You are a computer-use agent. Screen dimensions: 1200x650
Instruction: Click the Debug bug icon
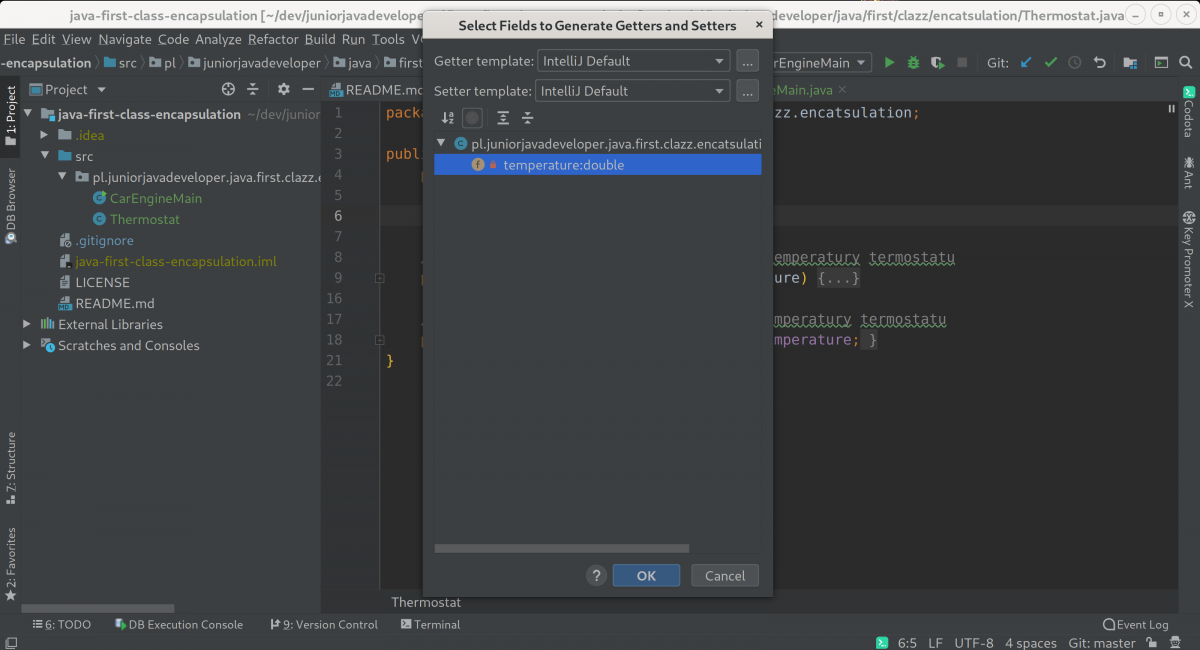(x=913, y=62)
